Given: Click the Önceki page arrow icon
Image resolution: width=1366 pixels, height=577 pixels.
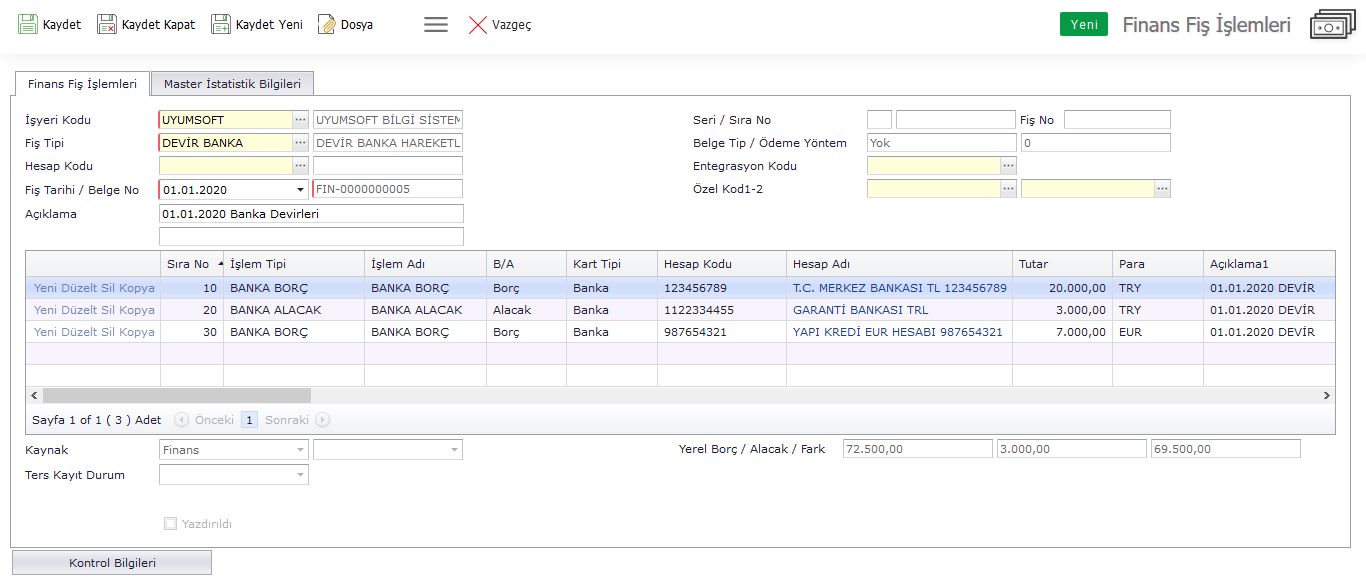Looking at the screenshot, I should point(181,420).
